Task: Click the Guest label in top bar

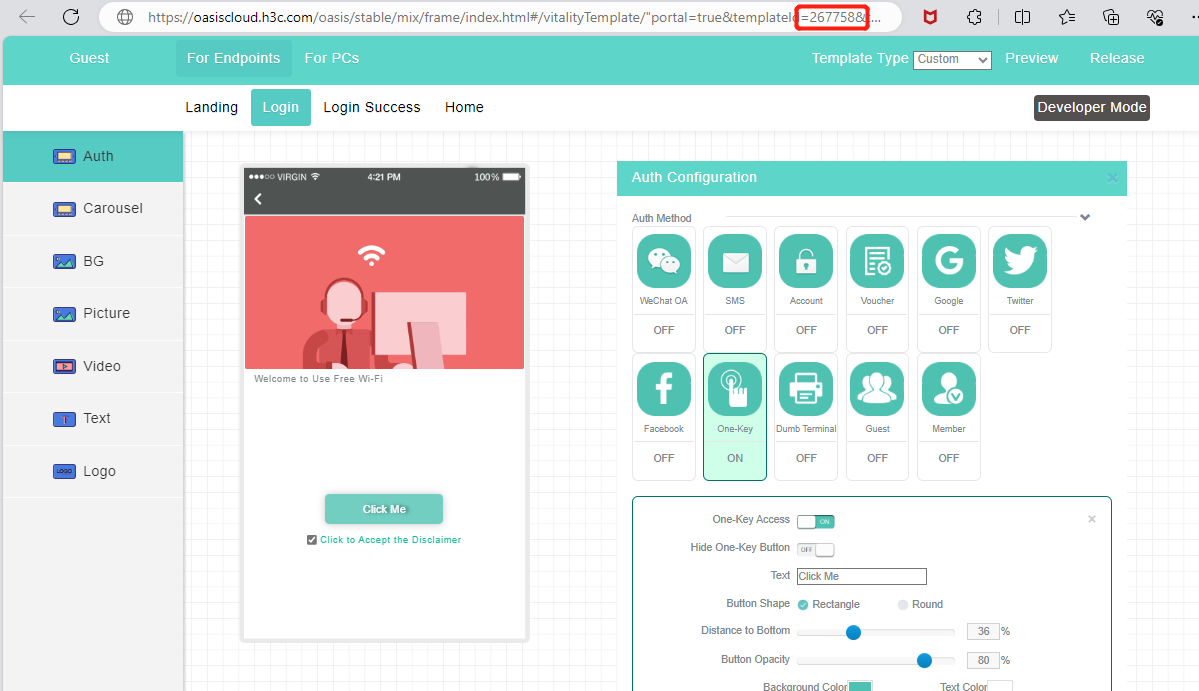Action: 89,58
